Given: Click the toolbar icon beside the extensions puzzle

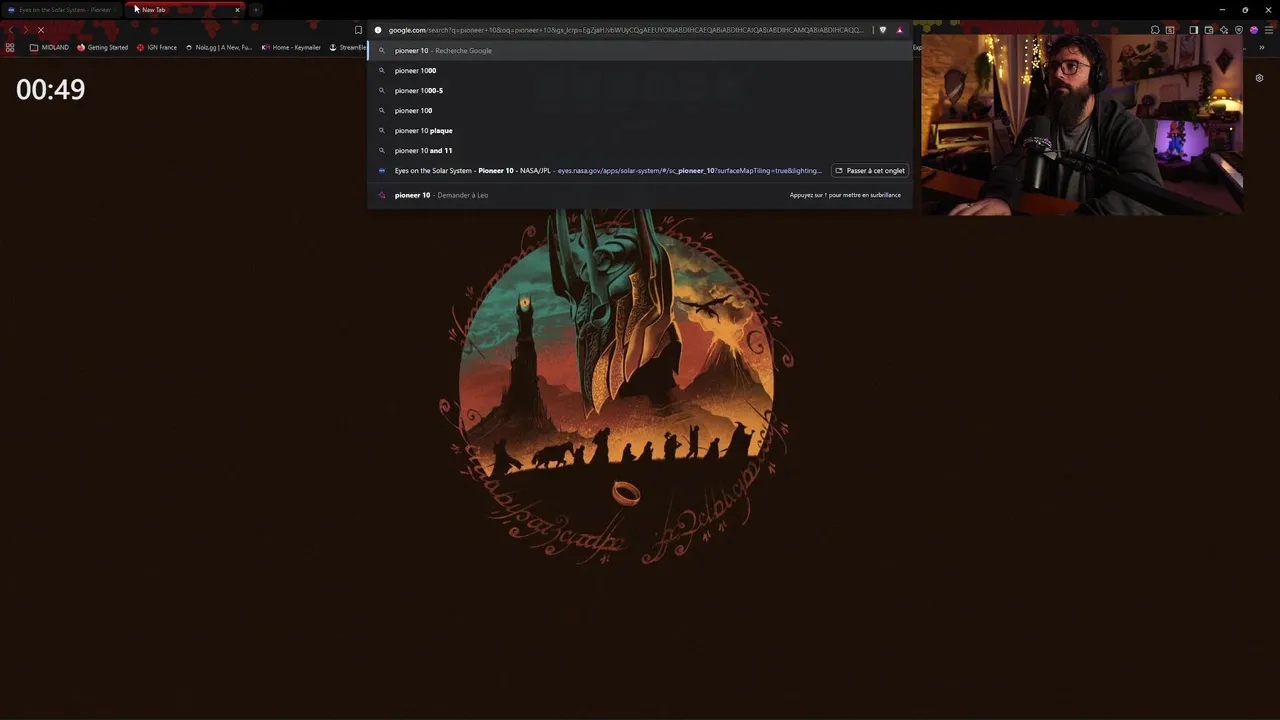Looking at the screenshot, I should point(1170,30).
